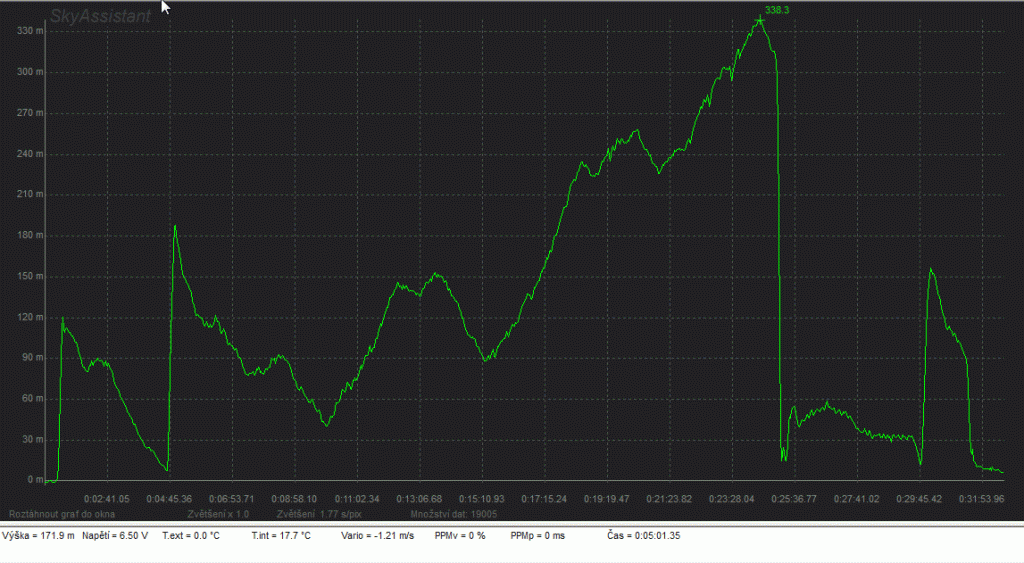Click the PPMp = 0 ms status field
The image size is (1024, 563).
(x=537, y=536)
